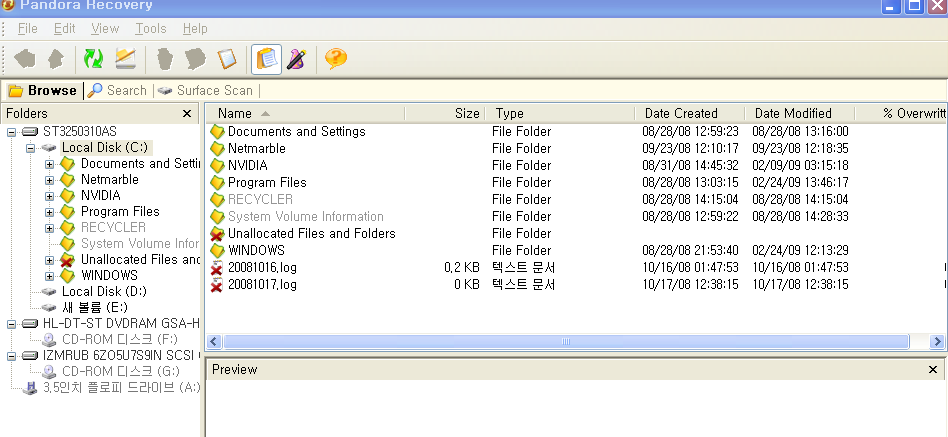
Task: Click the green Refresh toolbar icon
Action: 93,59
